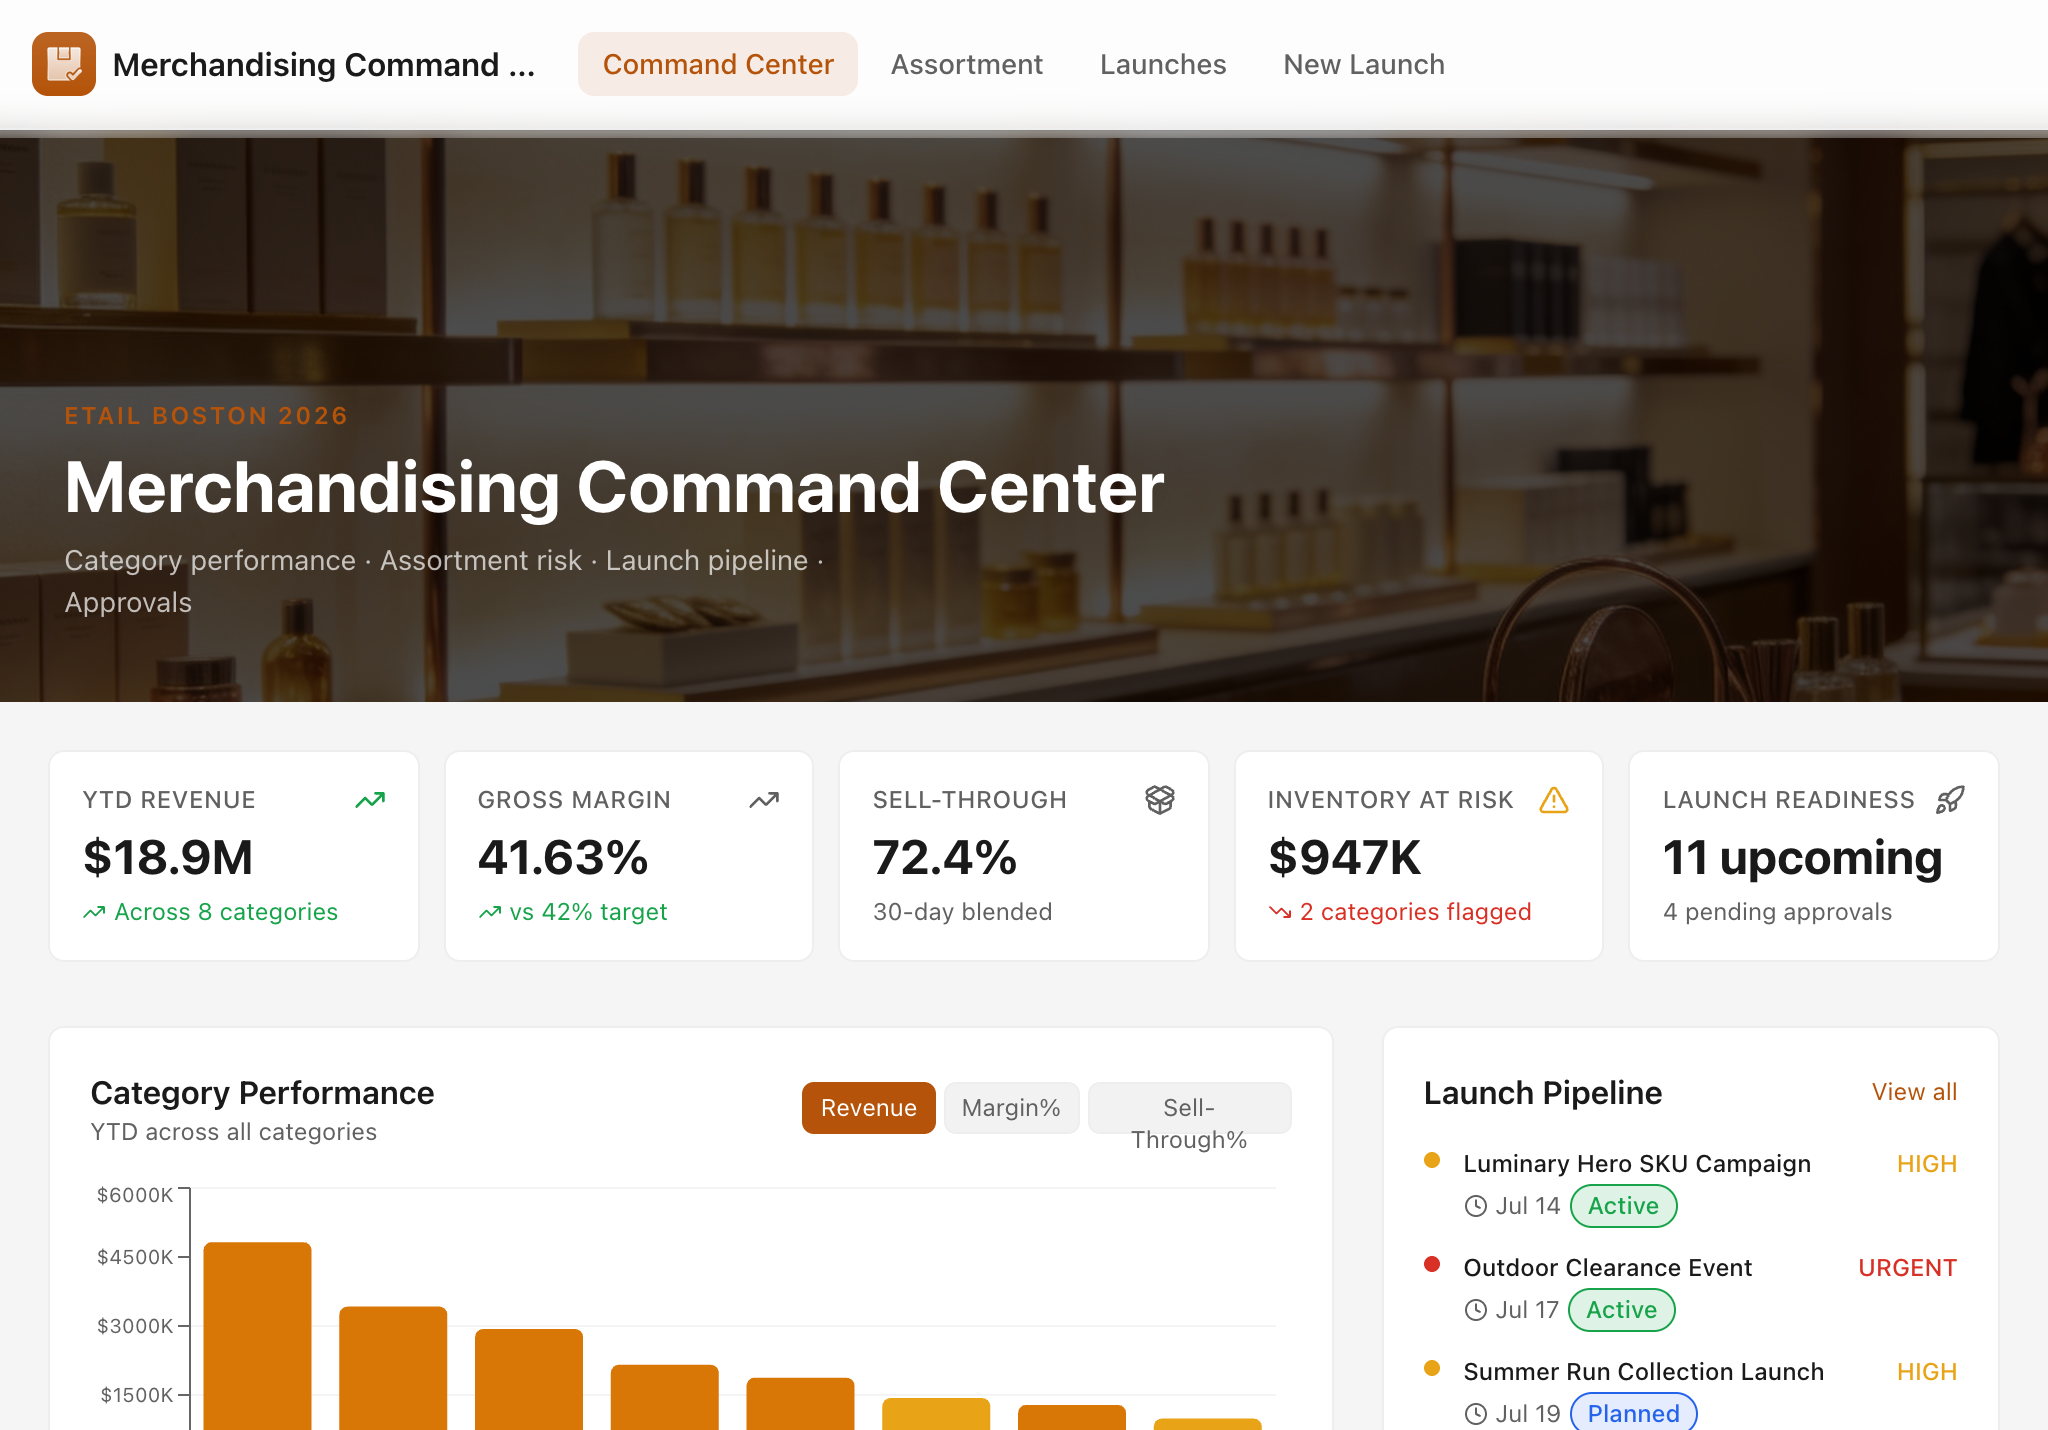The image size is (2048, 1430).
Task: Click the red dot for Outdoor Clearance Event
Action: [1432, 1264]
